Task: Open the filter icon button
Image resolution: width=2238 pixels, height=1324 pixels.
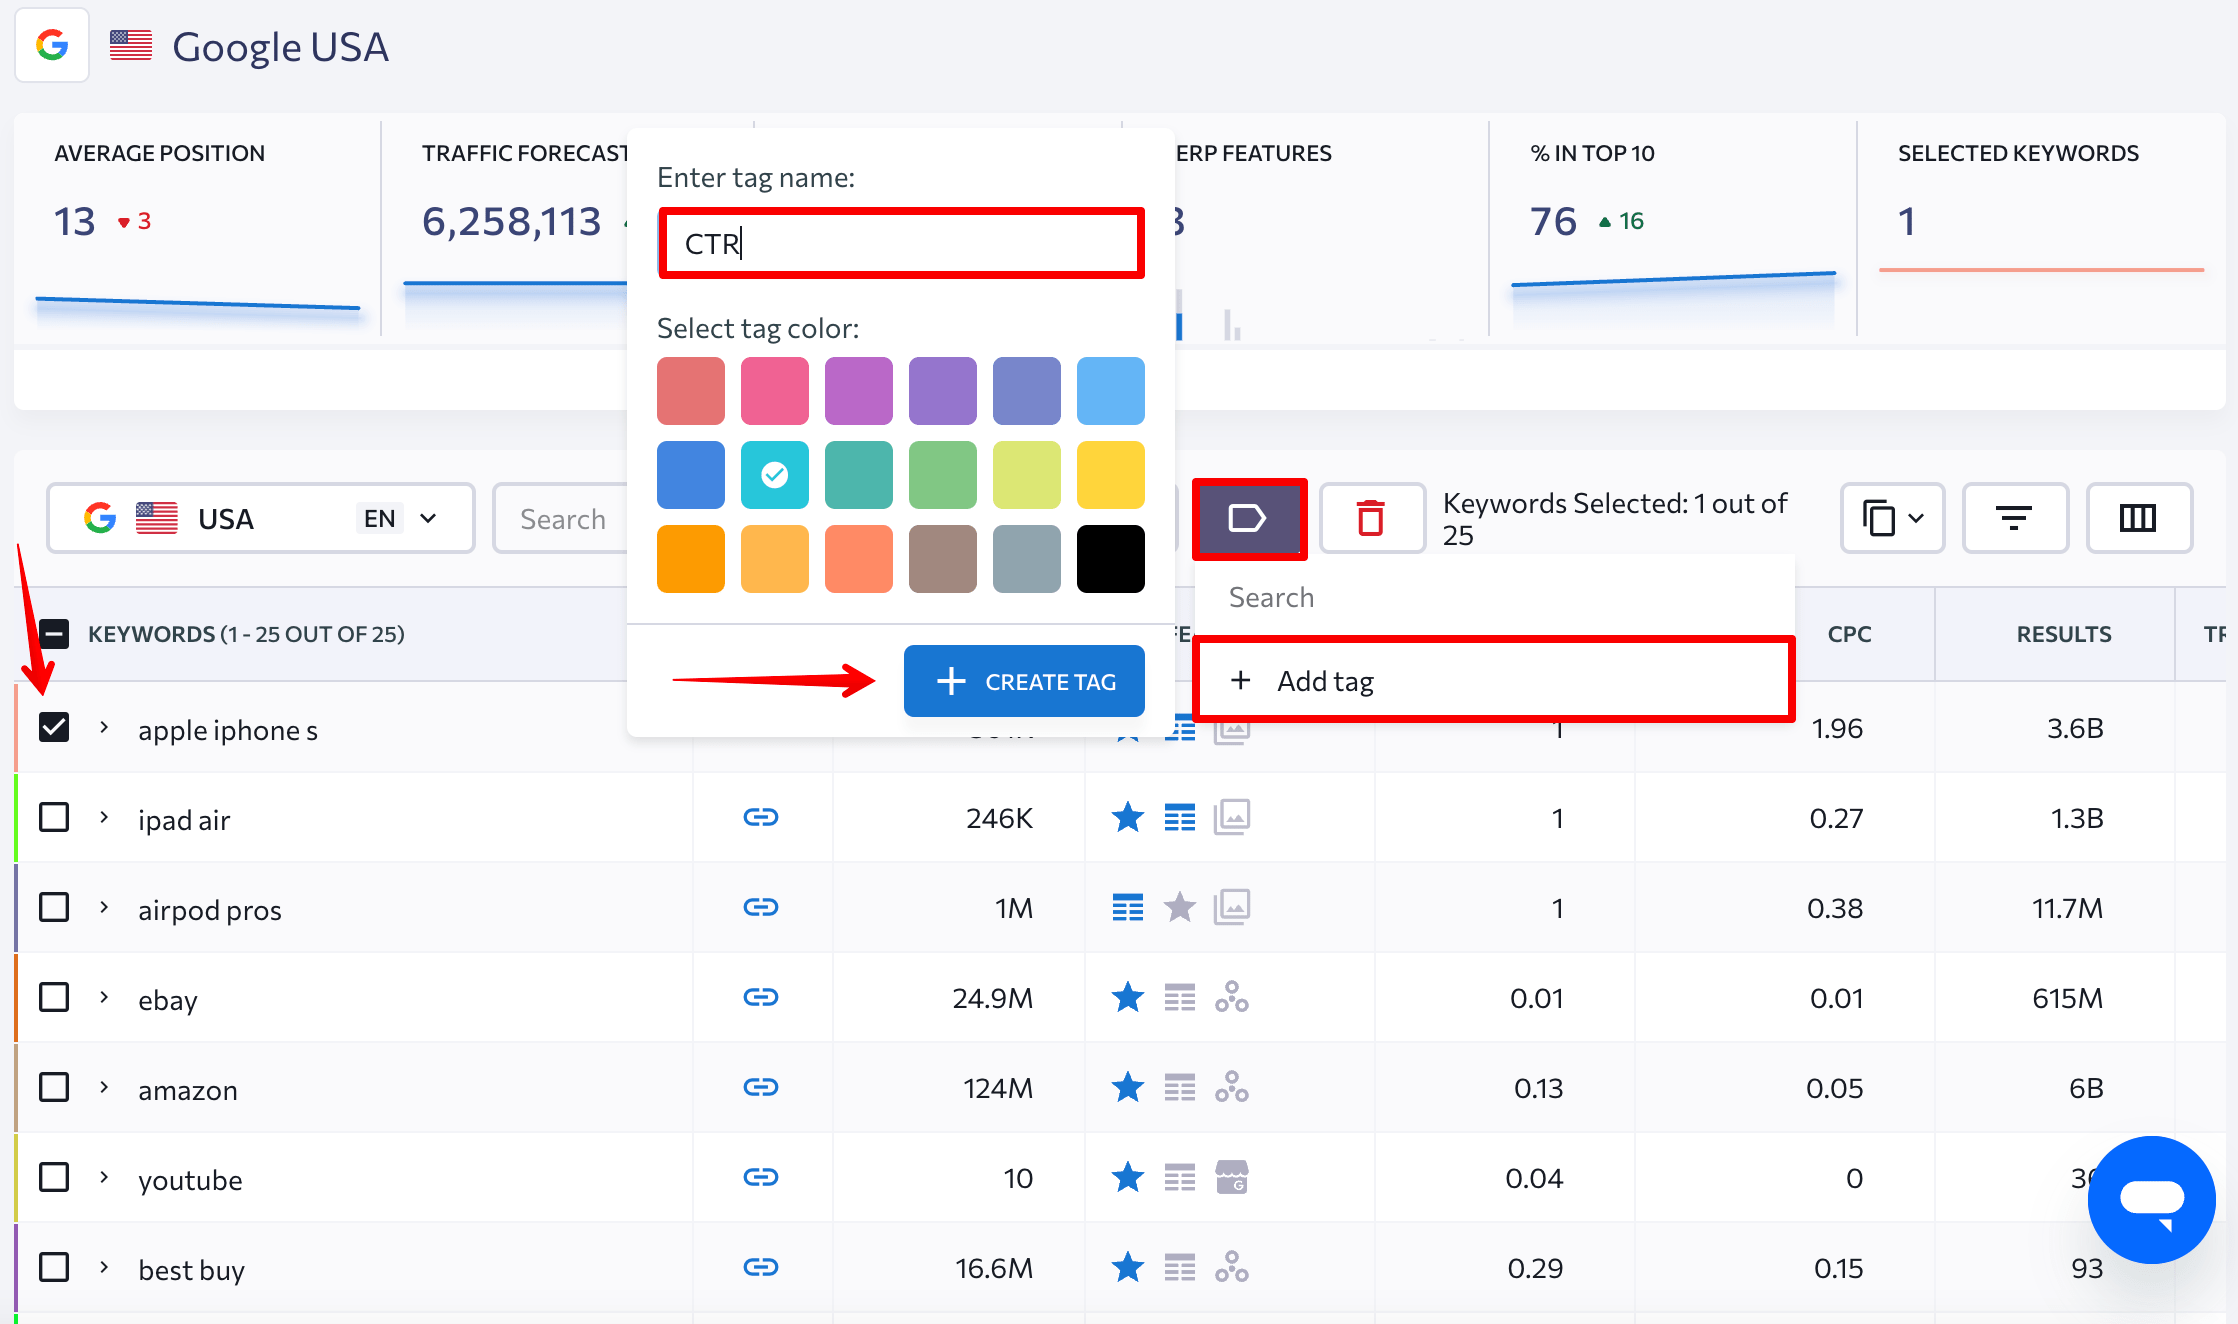Action: point(2014,518)
